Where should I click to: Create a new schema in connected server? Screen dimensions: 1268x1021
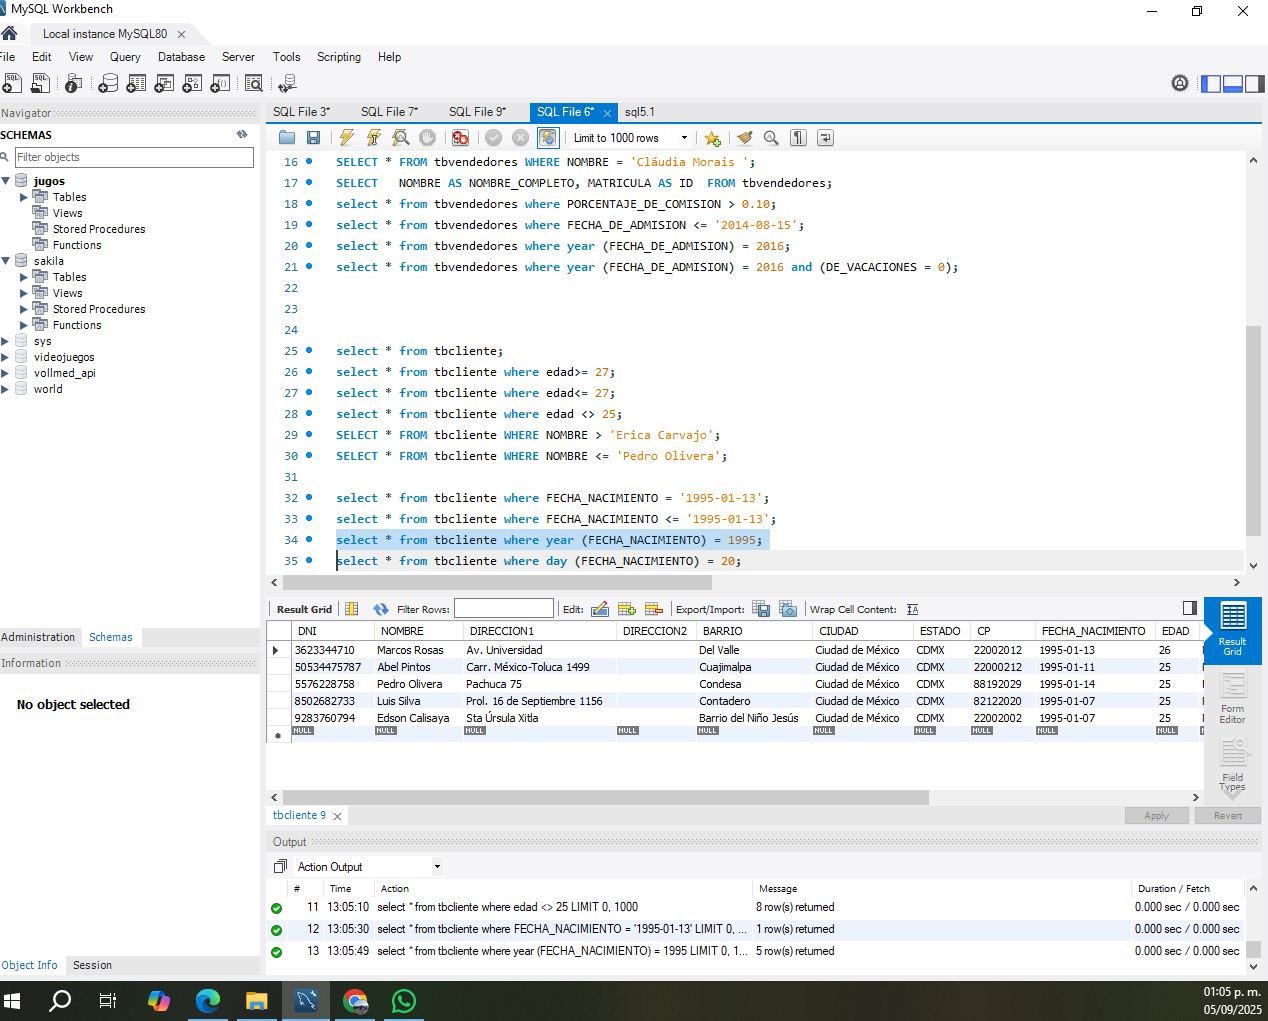click(108, 83)
